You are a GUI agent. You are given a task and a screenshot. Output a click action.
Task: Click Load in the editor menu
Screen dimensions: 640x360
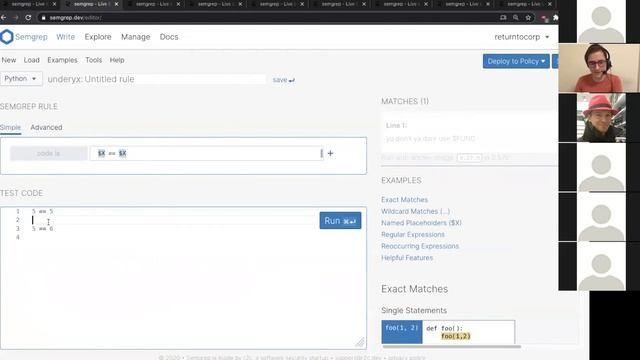coord(31,60)
